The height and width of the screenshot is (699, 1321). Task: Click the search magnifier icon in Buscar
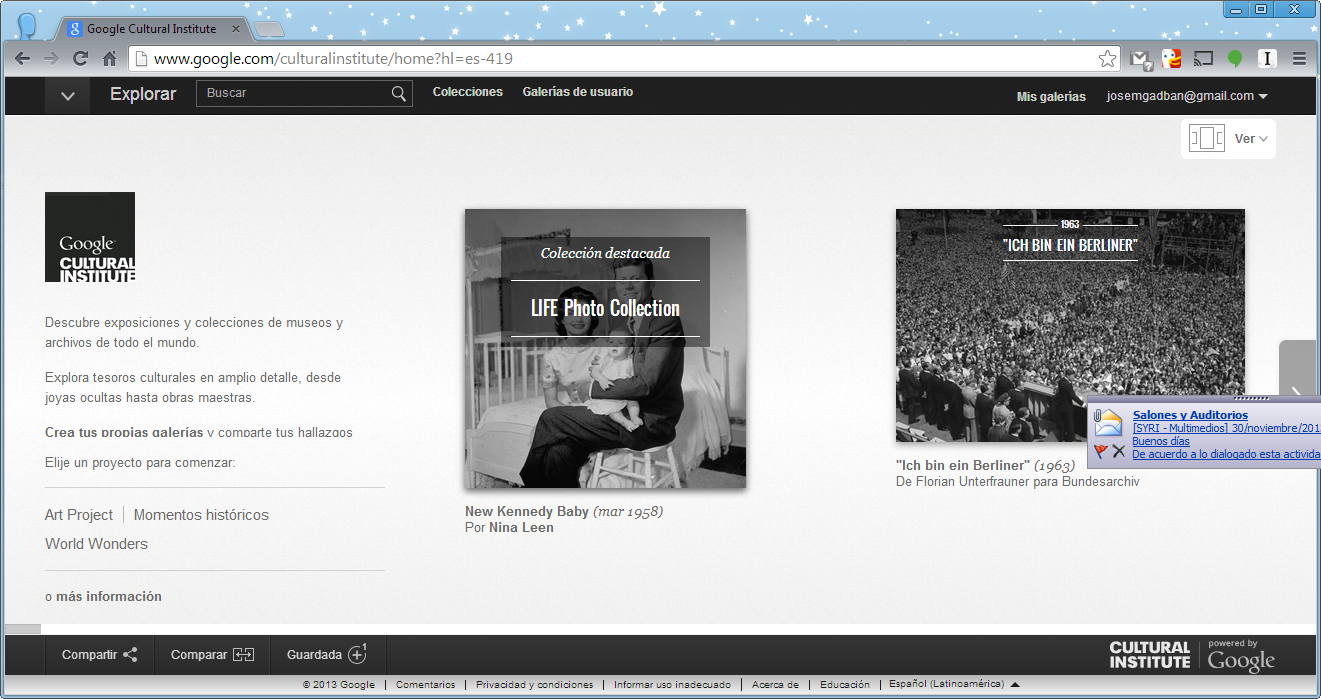399,94
